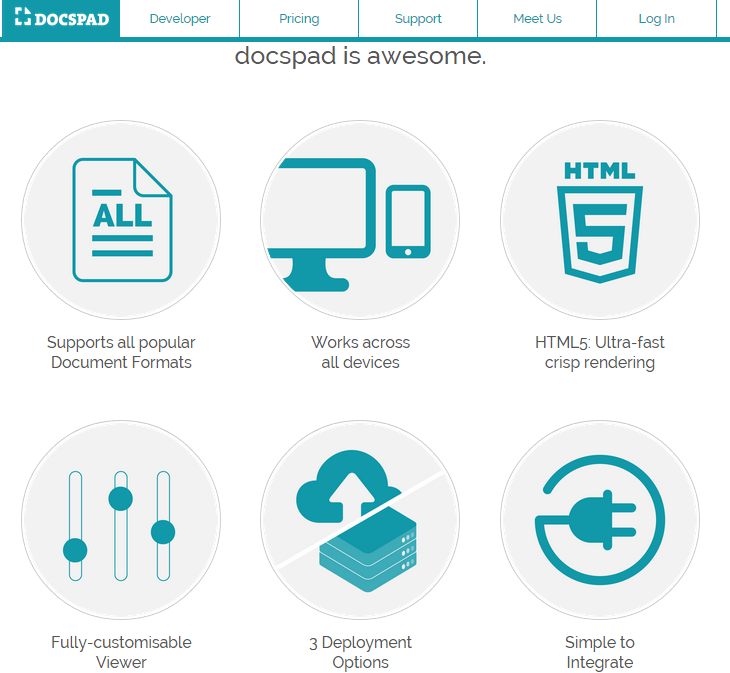
Task: Go to the Pricing page
Action: (x=299, y=19)
